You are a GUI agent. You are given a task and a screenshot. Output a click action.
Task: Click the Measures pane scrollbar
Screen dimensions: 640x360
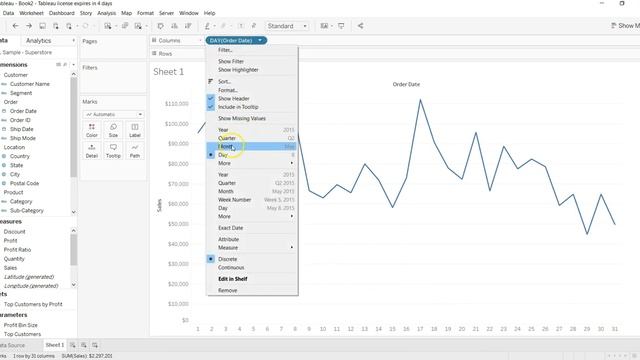pyautogui.click(x=73, y=250)
